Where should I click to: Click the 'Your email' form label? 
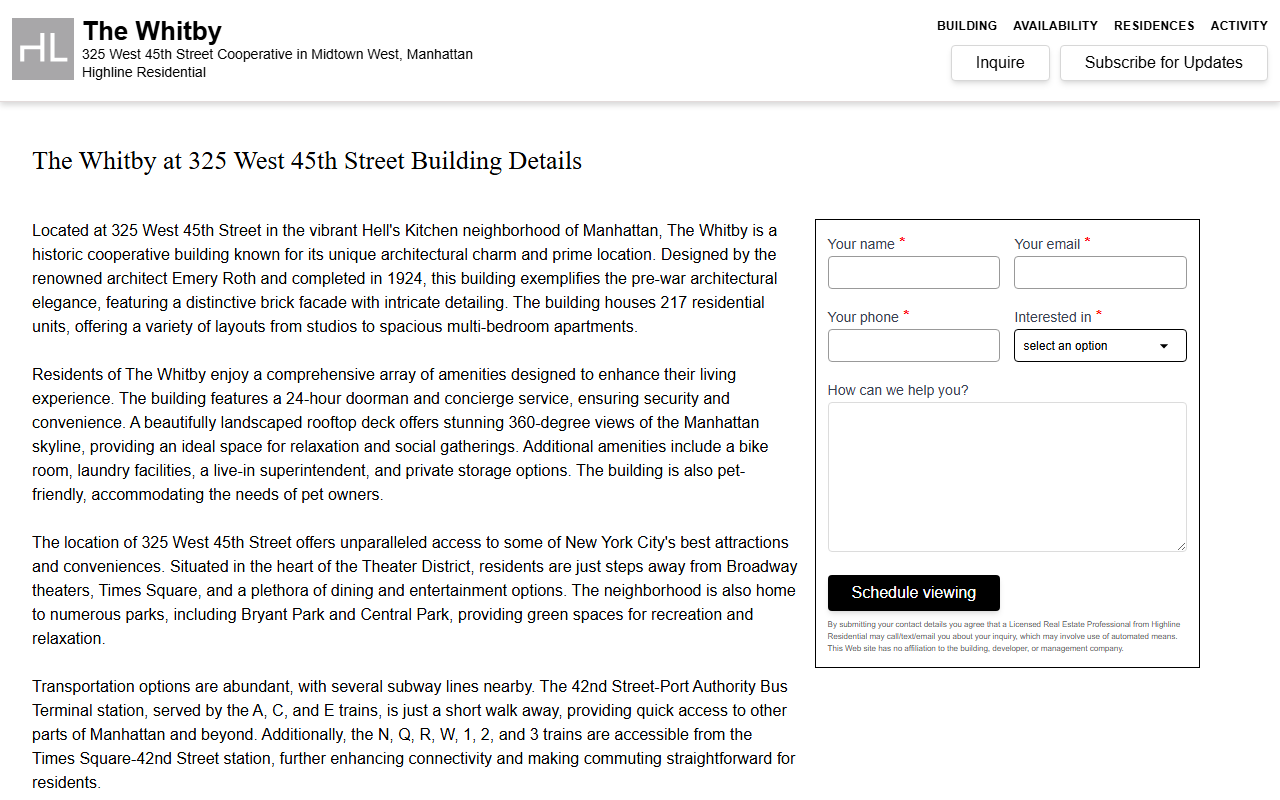[x=1047, y=244]
